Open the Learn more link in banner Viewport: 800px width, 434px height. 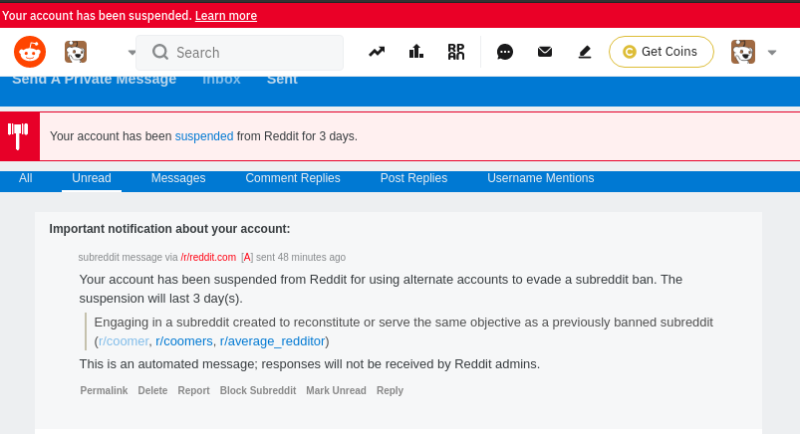(226, 16)
